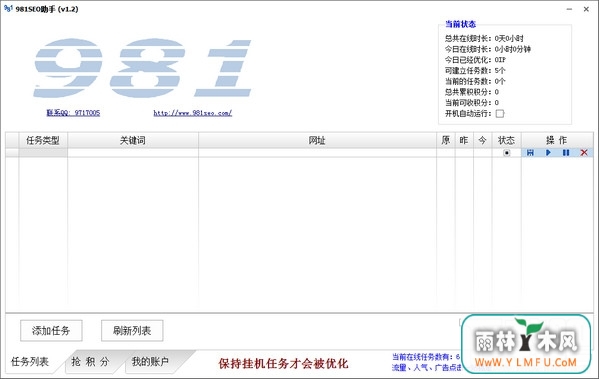
Task: Click the 操作 column header
Action: (557, 140)
